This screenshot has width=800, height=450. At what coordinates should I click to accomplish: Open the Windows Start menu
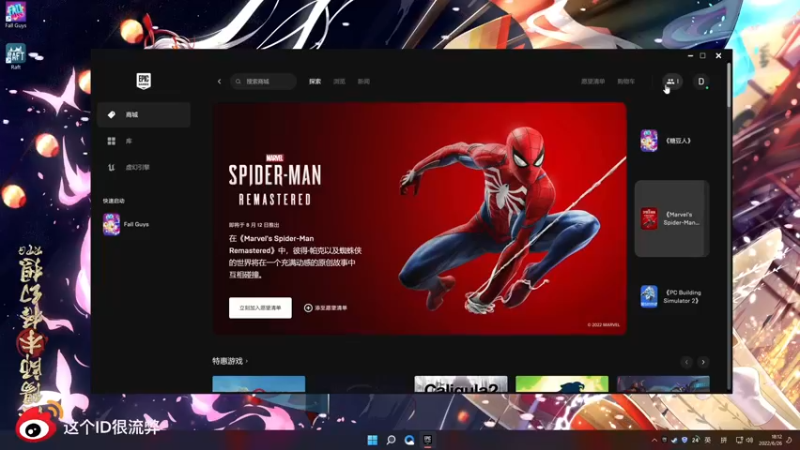coord(372,440)
